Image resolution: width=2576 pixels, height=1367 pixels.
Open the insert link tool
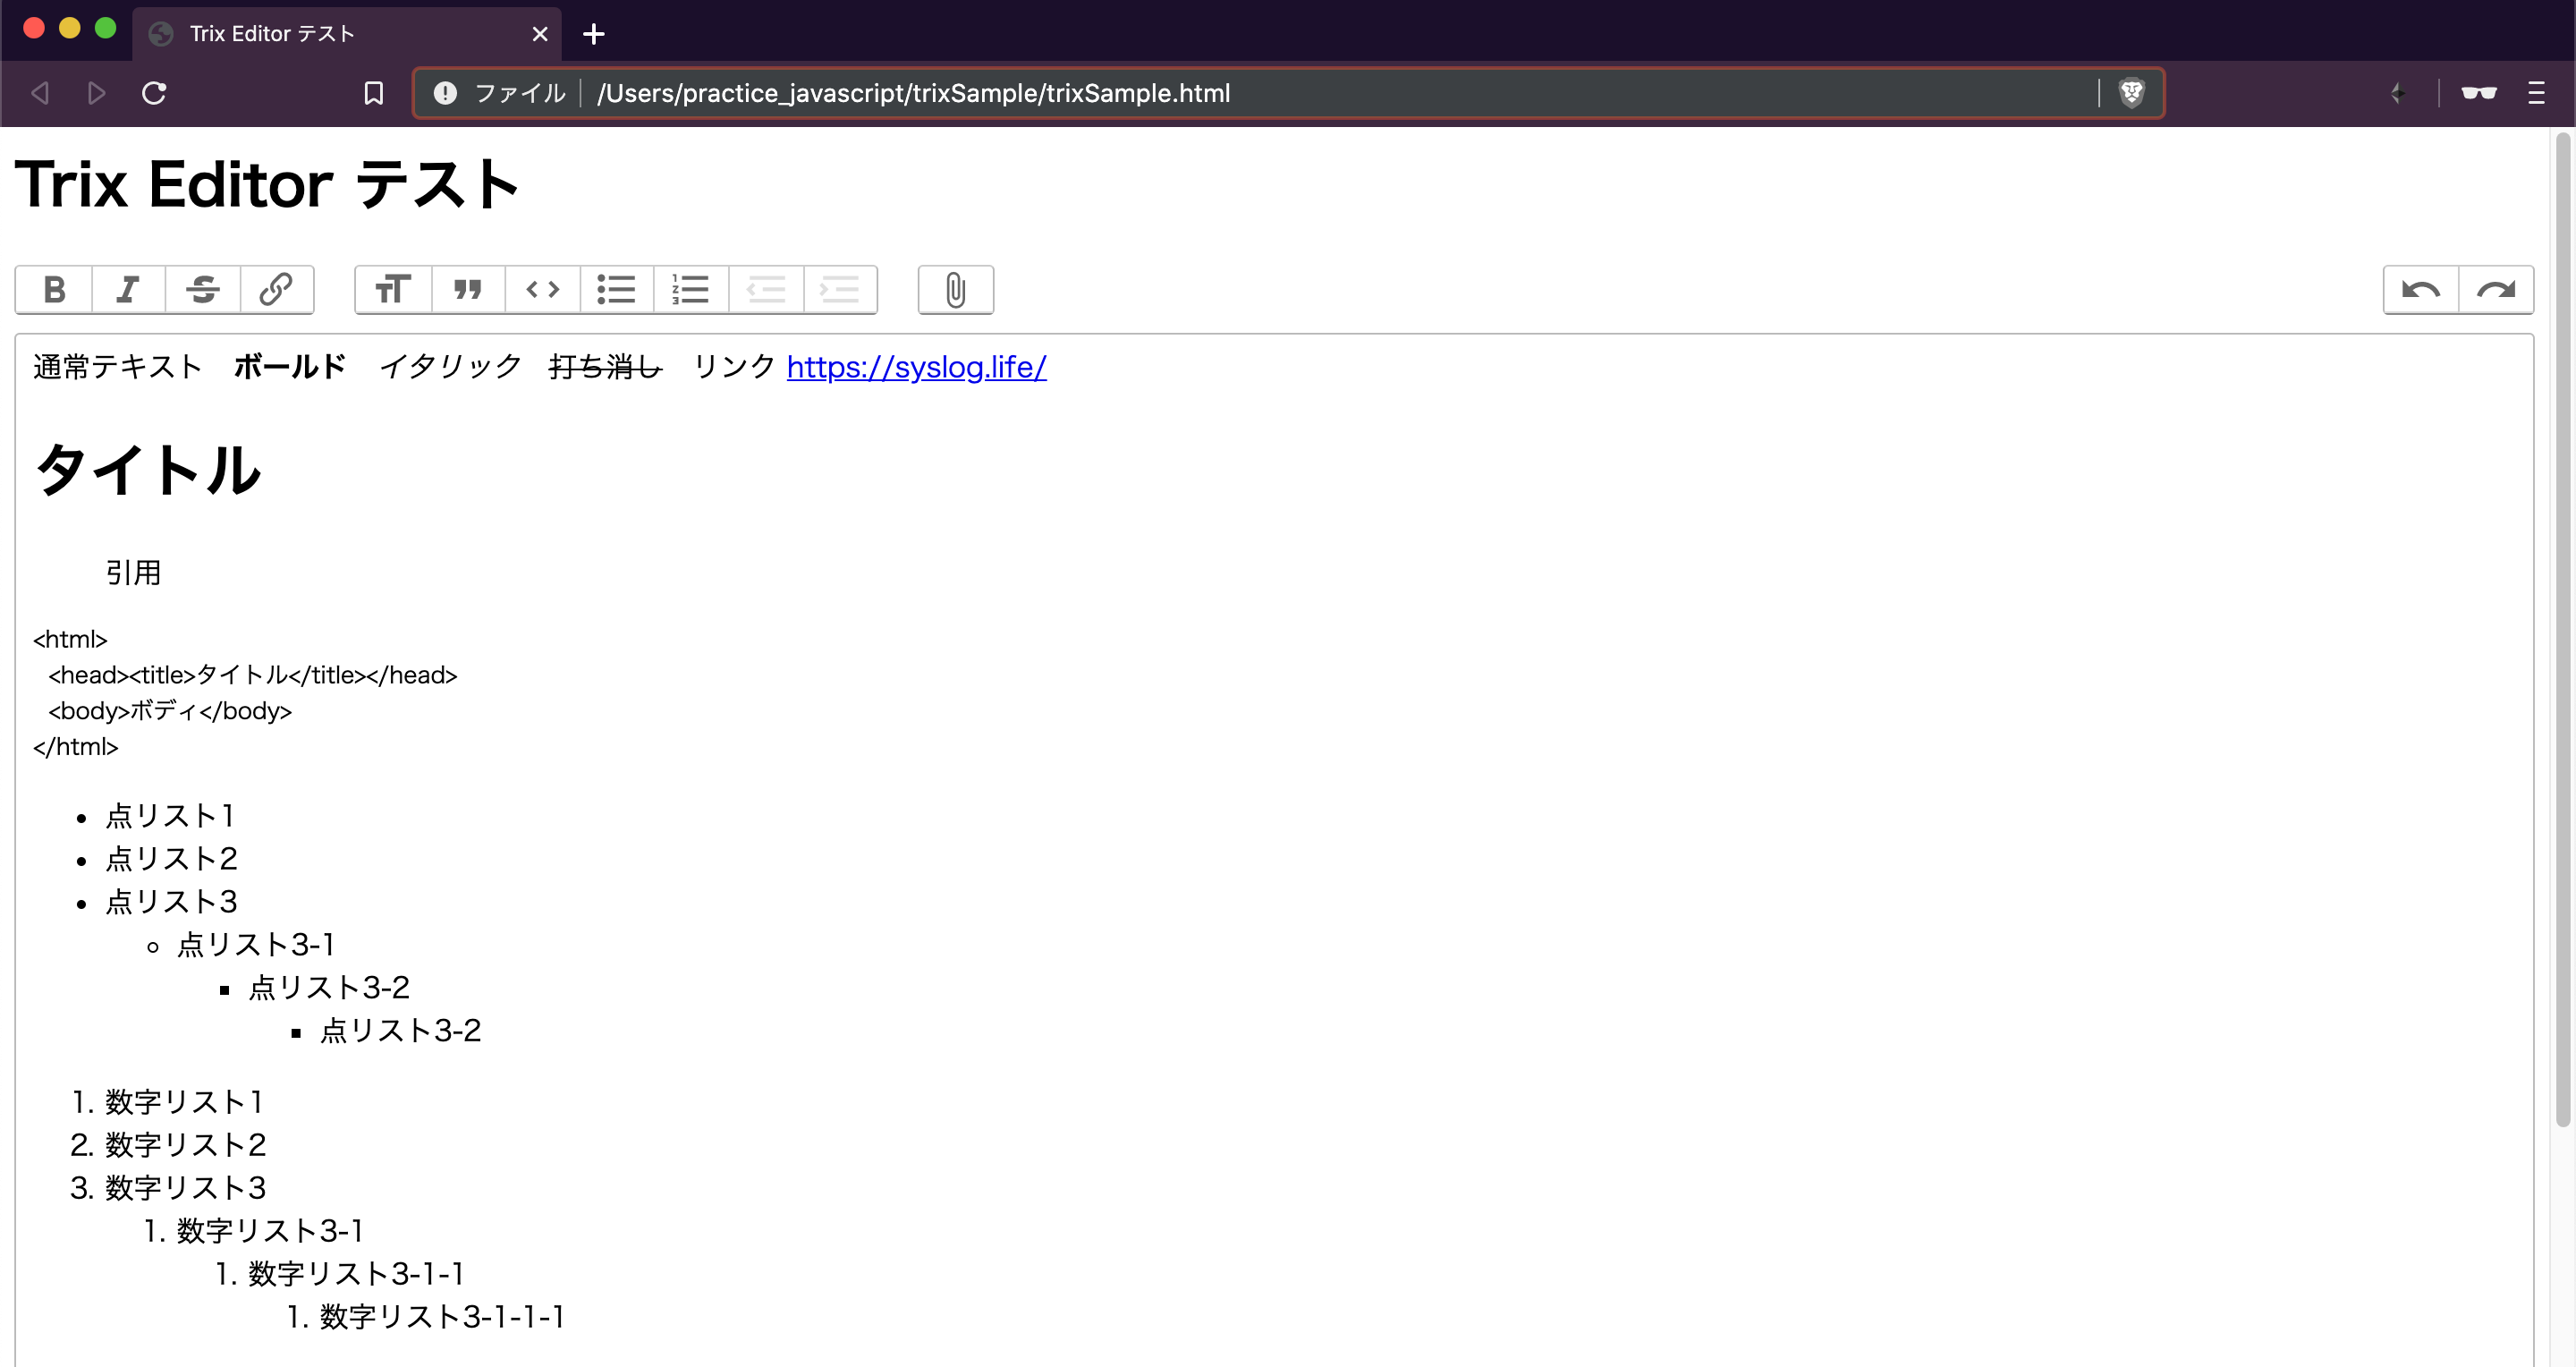[277, 290]
